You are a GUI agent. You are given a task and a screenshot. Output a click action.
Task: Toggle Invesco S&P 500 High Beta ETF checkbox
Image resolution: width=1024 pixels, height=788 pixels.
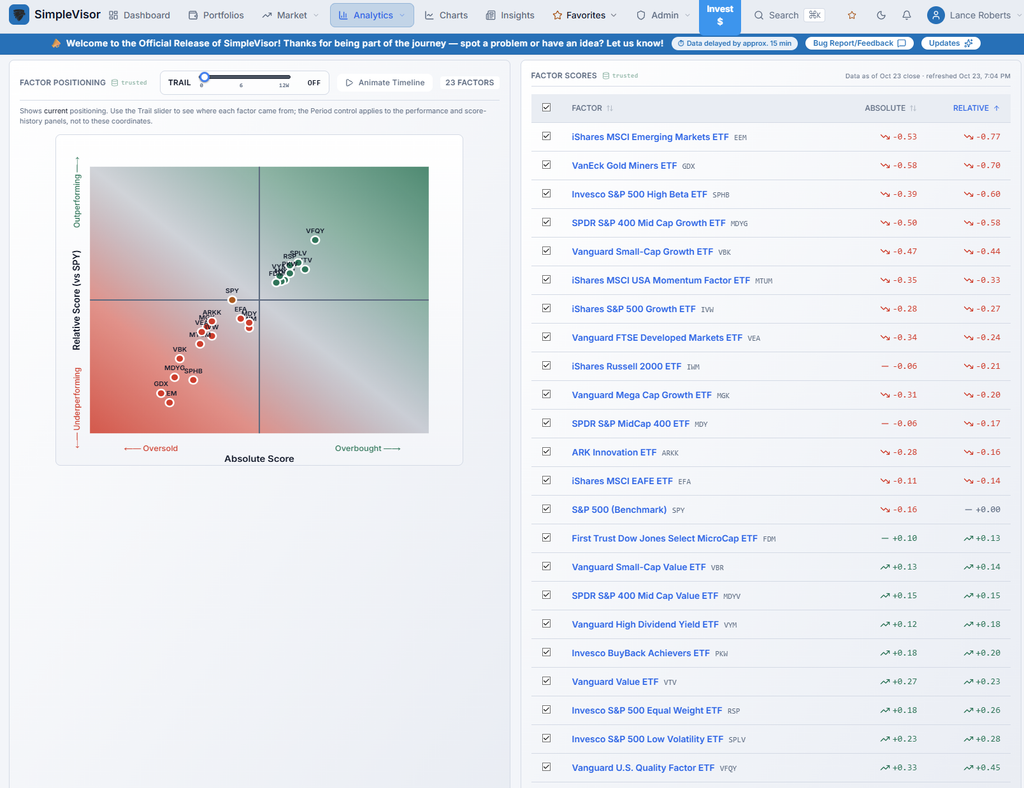[x=547, y=194]
